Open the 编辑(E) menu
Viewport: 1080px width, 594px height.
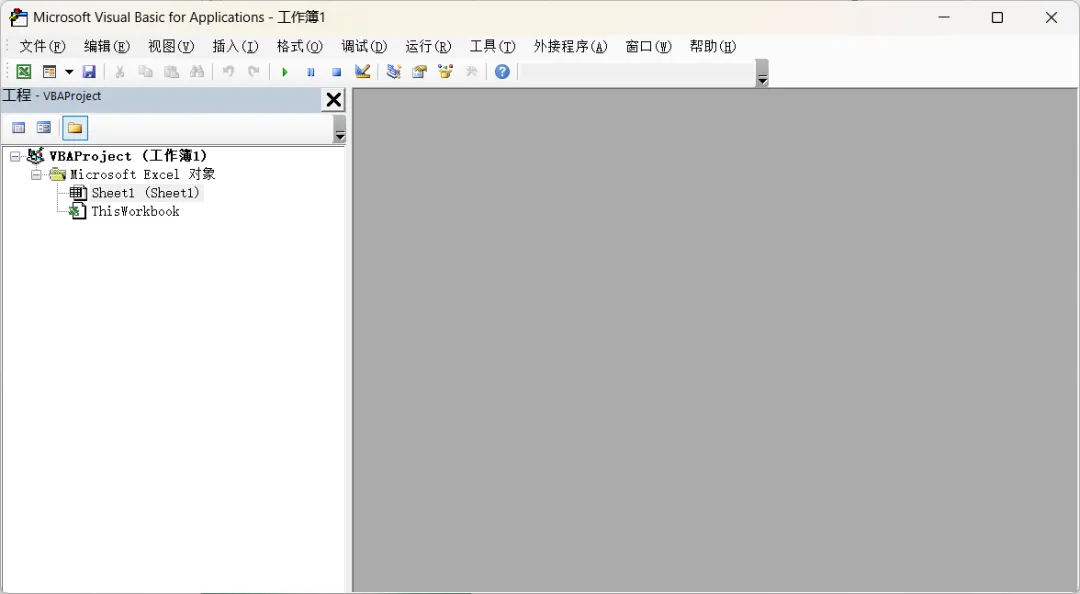pyautogui.click(x=107, y=46)
